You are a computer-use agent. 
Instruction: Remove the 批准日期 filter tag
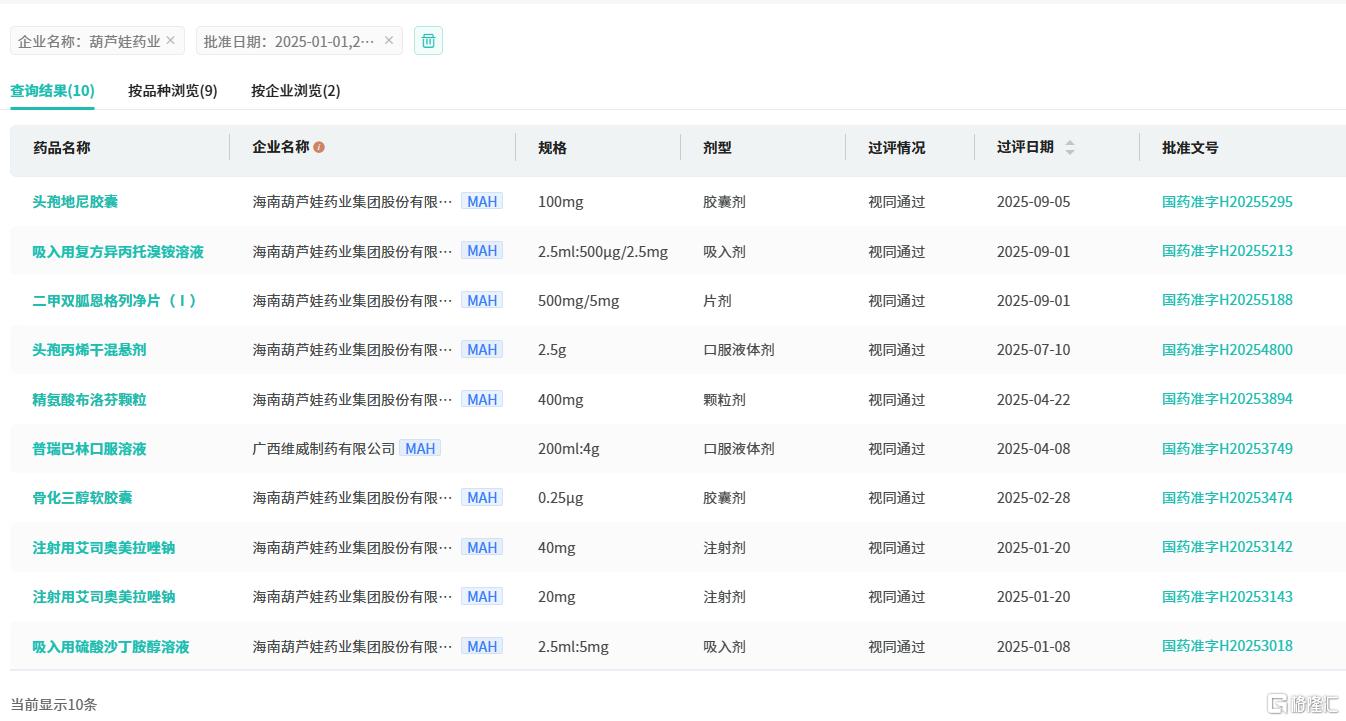[389, 40]
